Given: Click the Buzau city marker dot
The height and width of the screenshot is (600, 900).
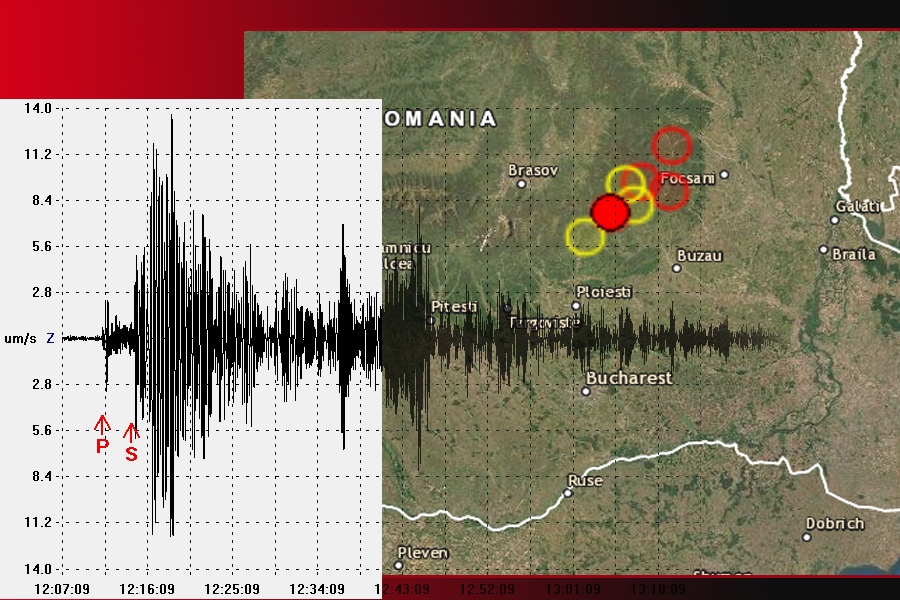Looking at the screenshot, I should tap(677, 268).
